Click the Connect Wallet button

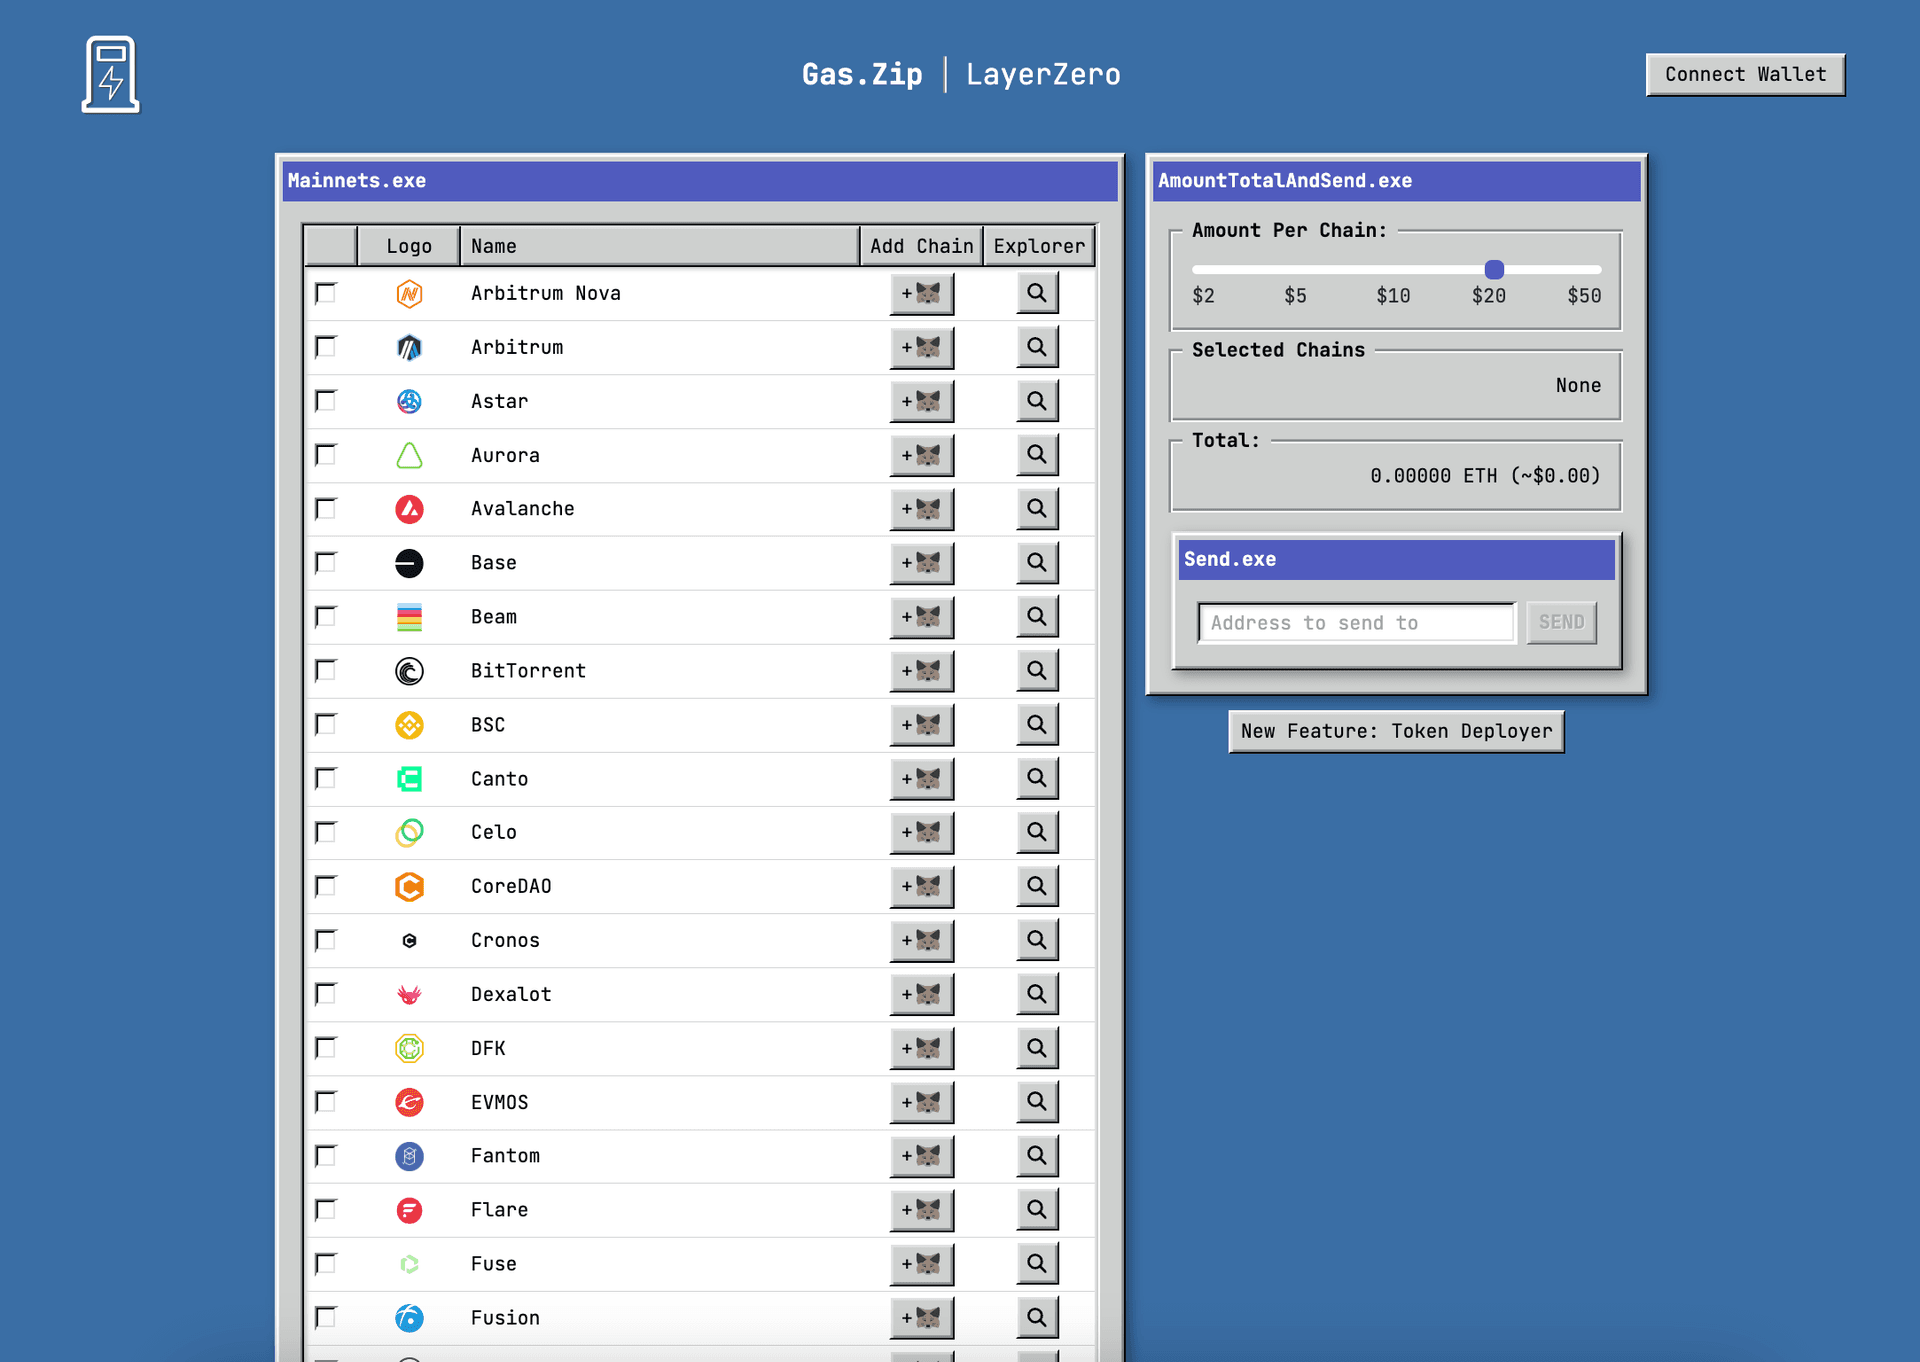pos(1743,74)
